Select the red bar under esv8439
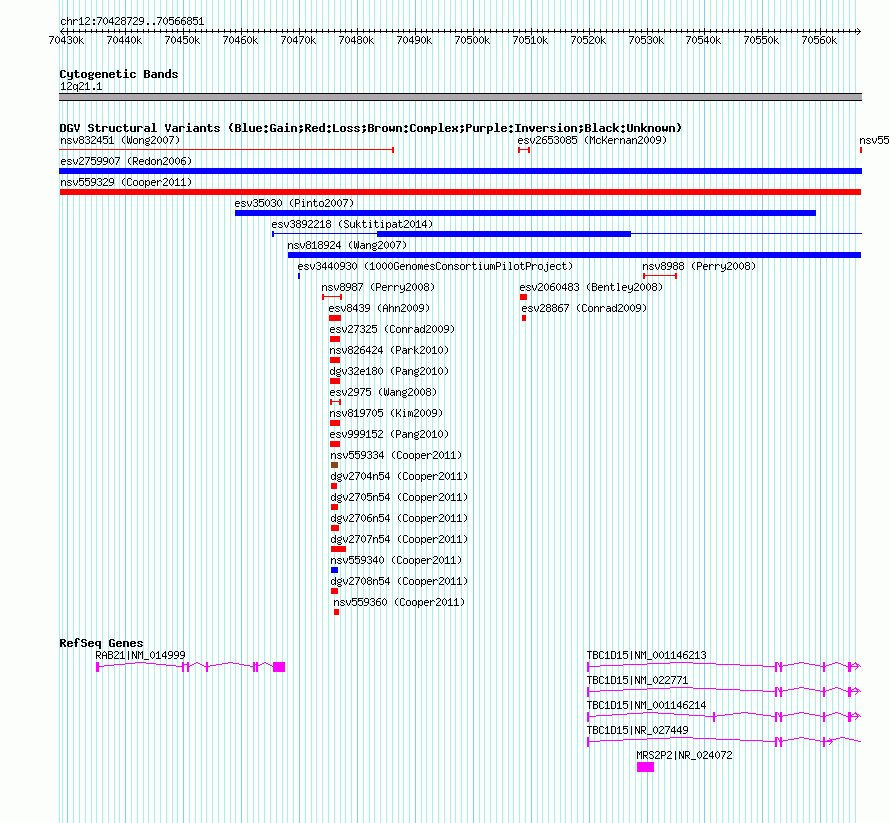 pos(335,318)
